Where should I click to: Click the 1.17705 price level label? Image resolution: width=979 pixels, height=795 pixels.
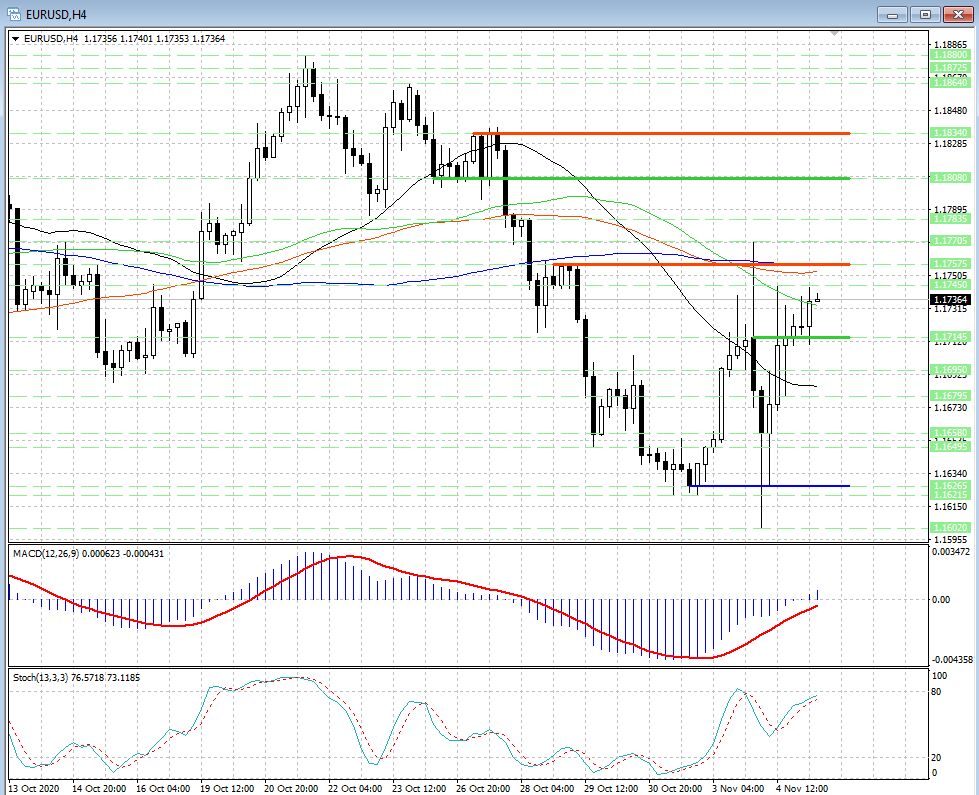click(950, 241)
